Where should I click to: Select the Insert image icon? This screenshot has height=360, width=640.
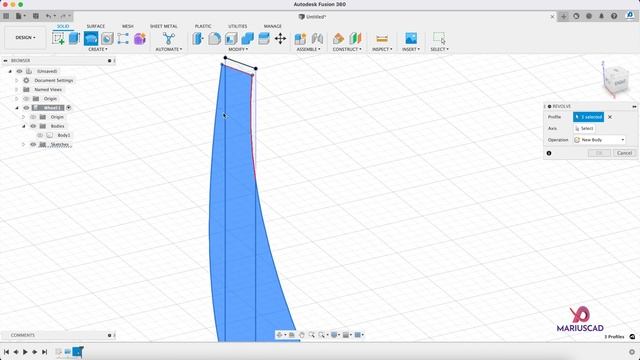coord(411,38)
